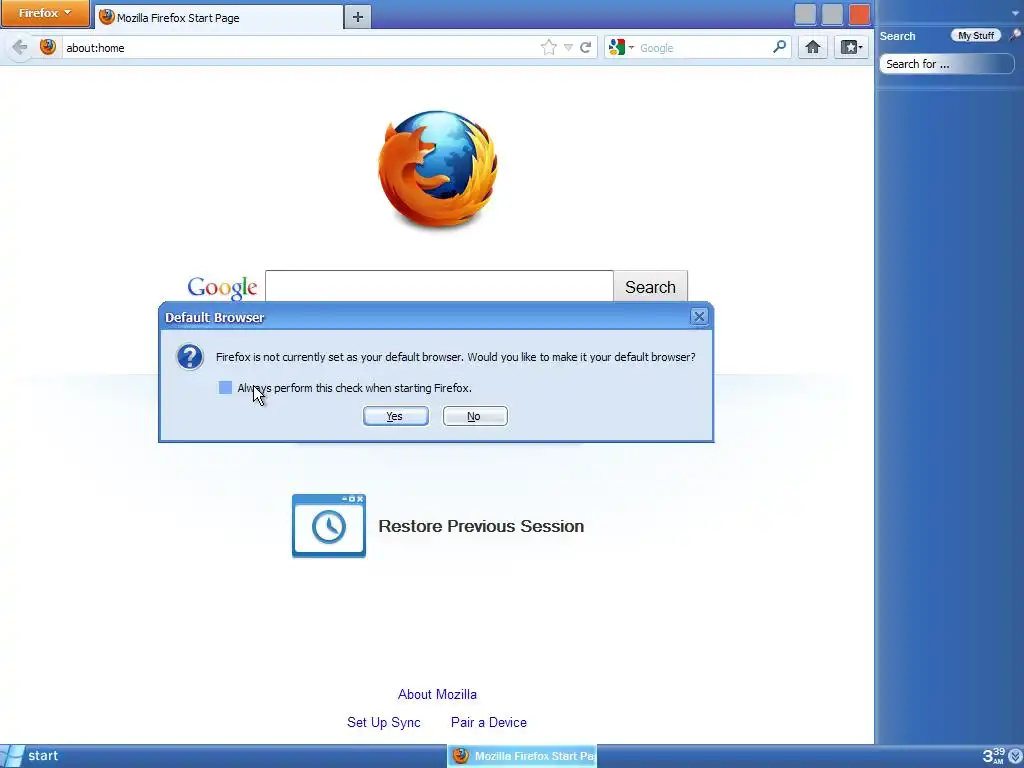
Task: Click the Restore Previous Session clock icon
Action: click(x=328, y=526)
